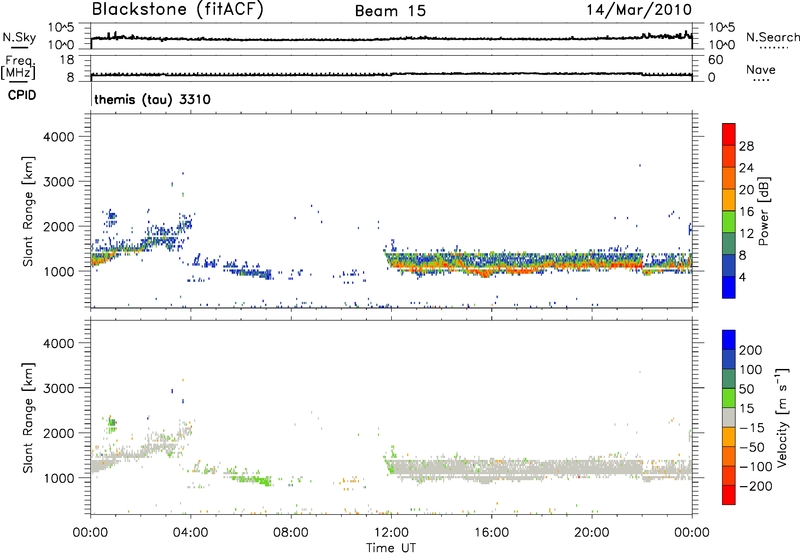This screenshot has height=554, width=800.
Task: Click the green velocity patch near 06:00-07:00
Action: tap(253, 479)
